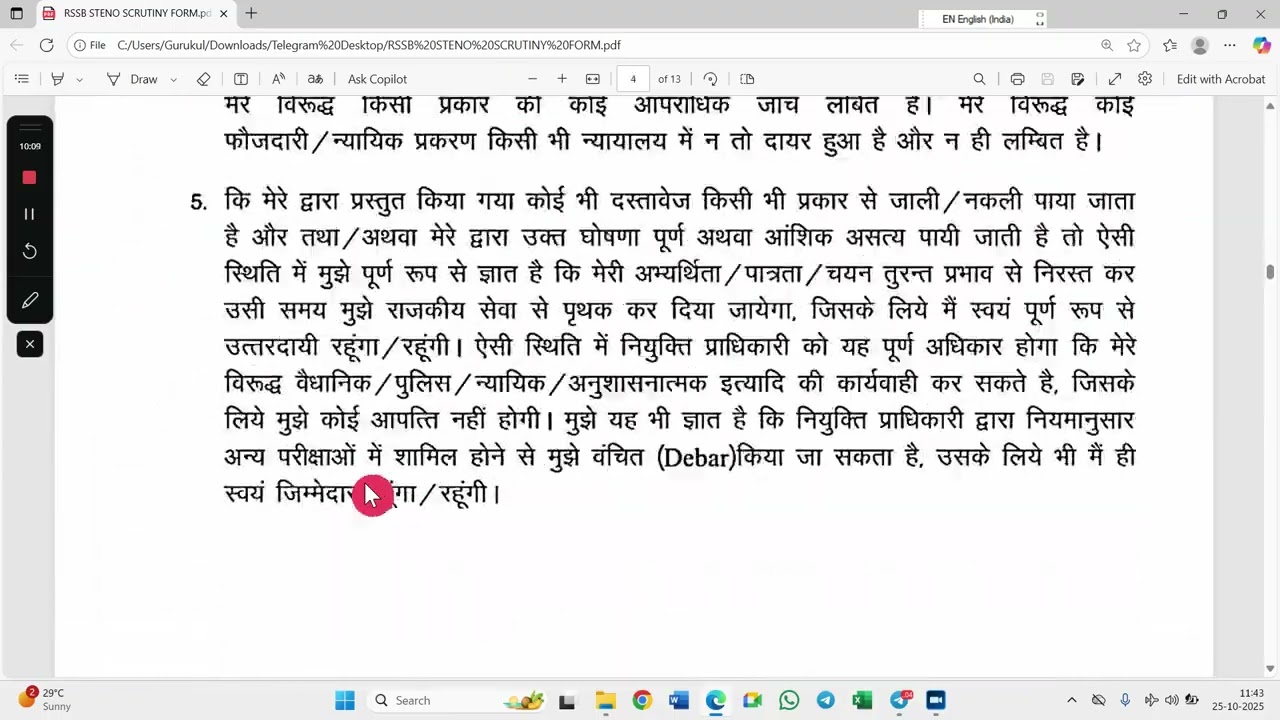The width and height of the screenshot is (1280, 720).
Task: Open a new browser tab
Action: point(251,13)
